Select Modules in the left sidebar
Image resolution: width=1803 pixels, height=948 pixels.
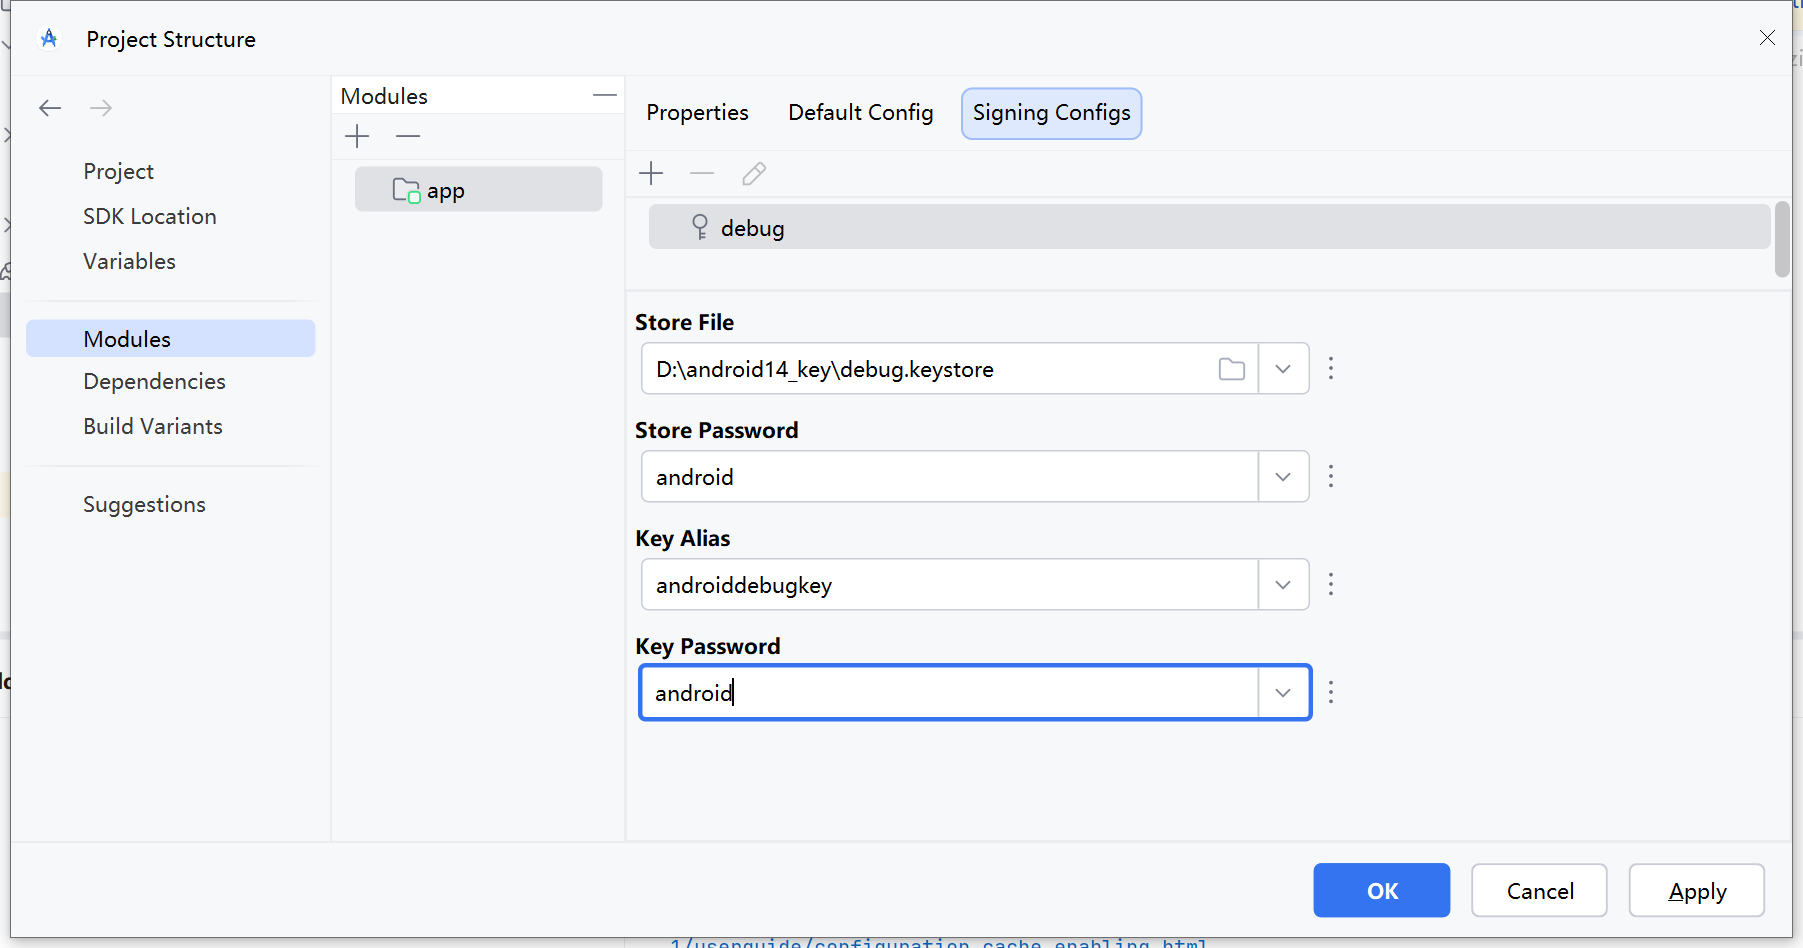[170, 339]
